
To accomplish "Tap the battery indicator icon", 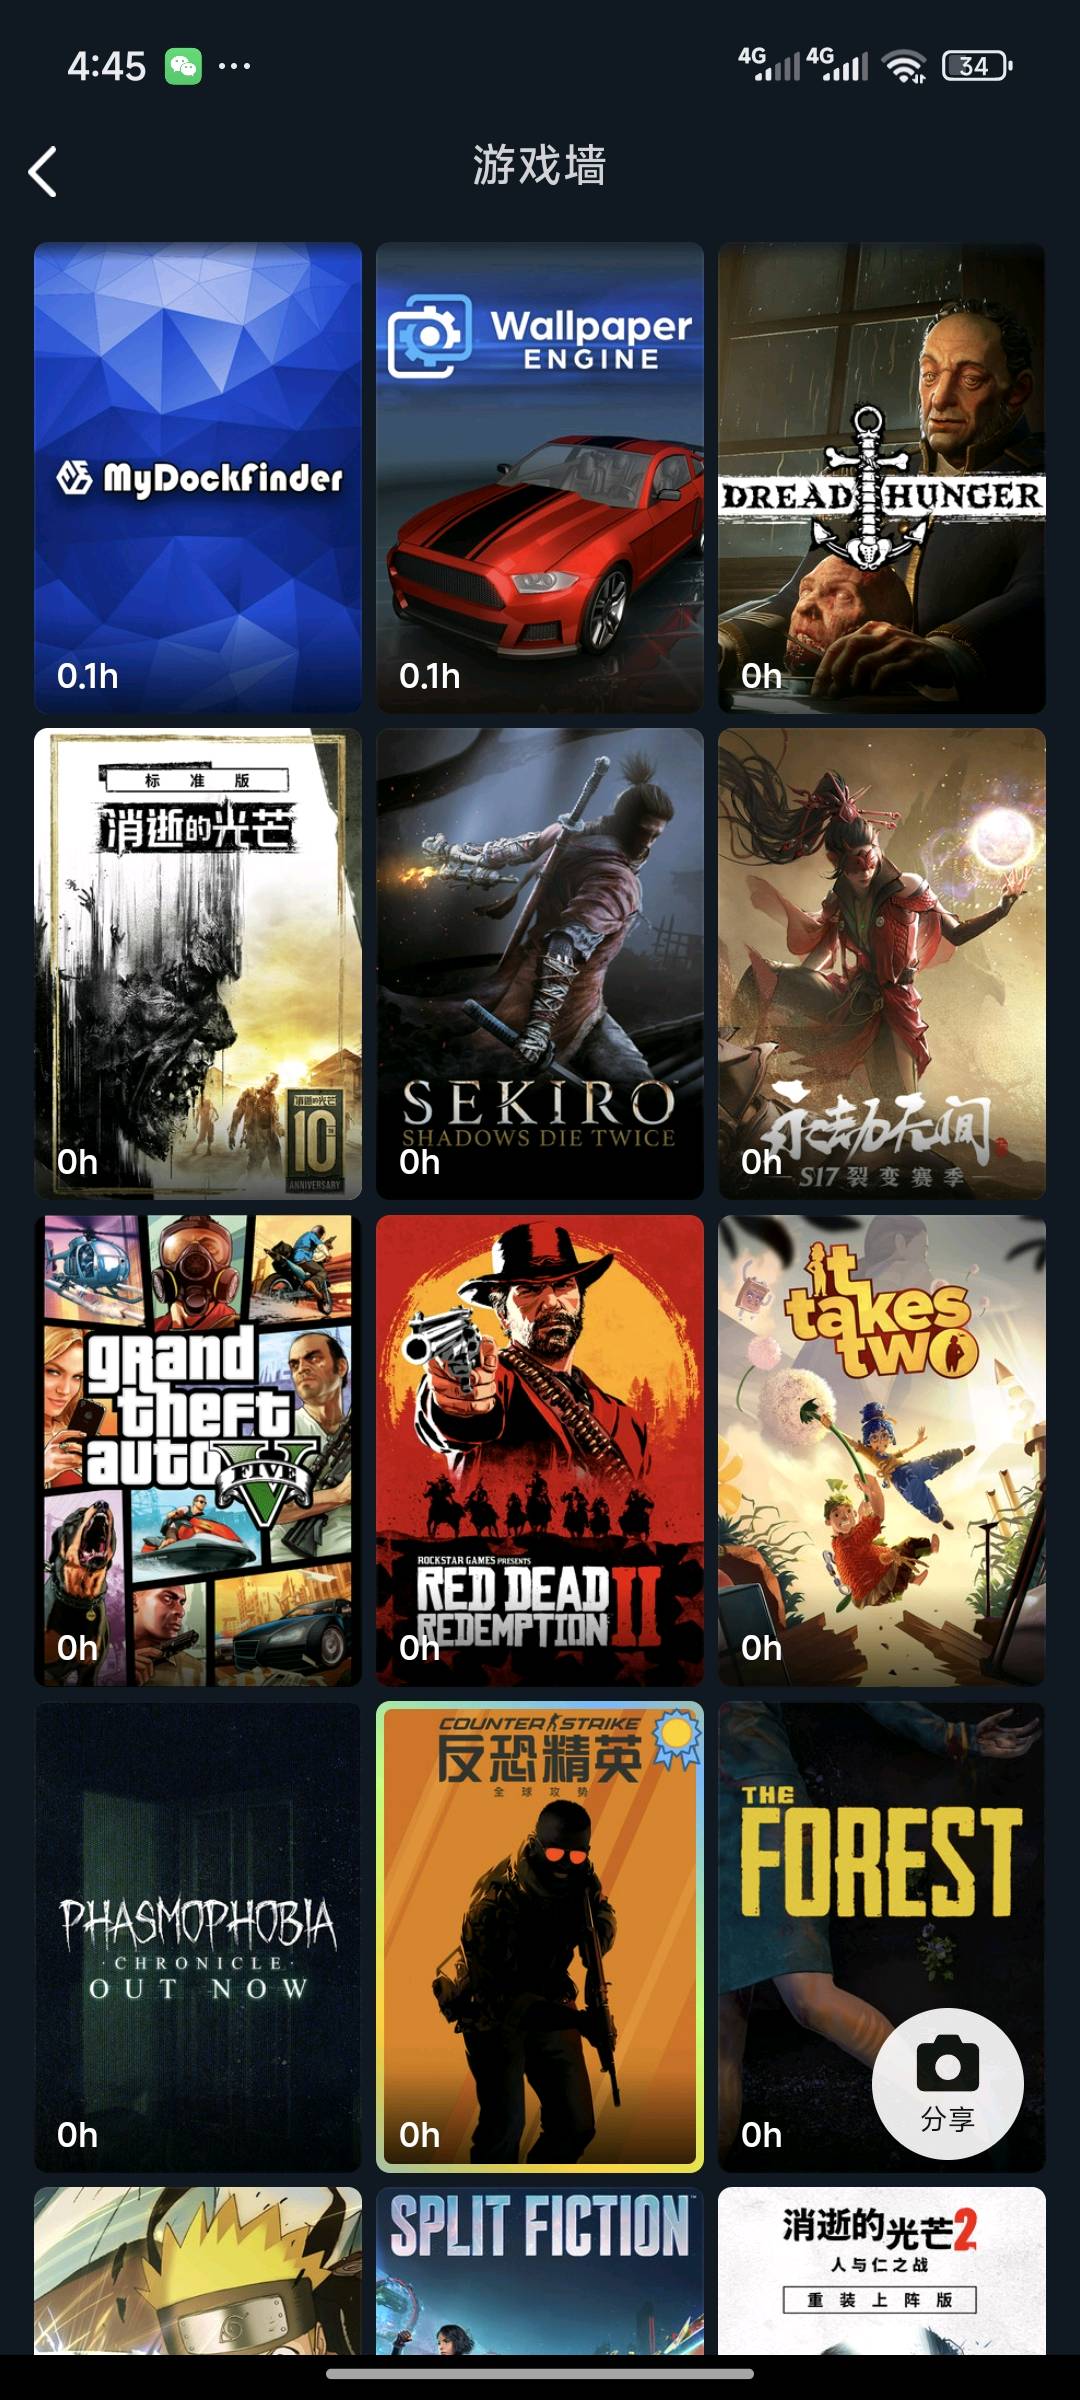I will [x=977, y=66].
